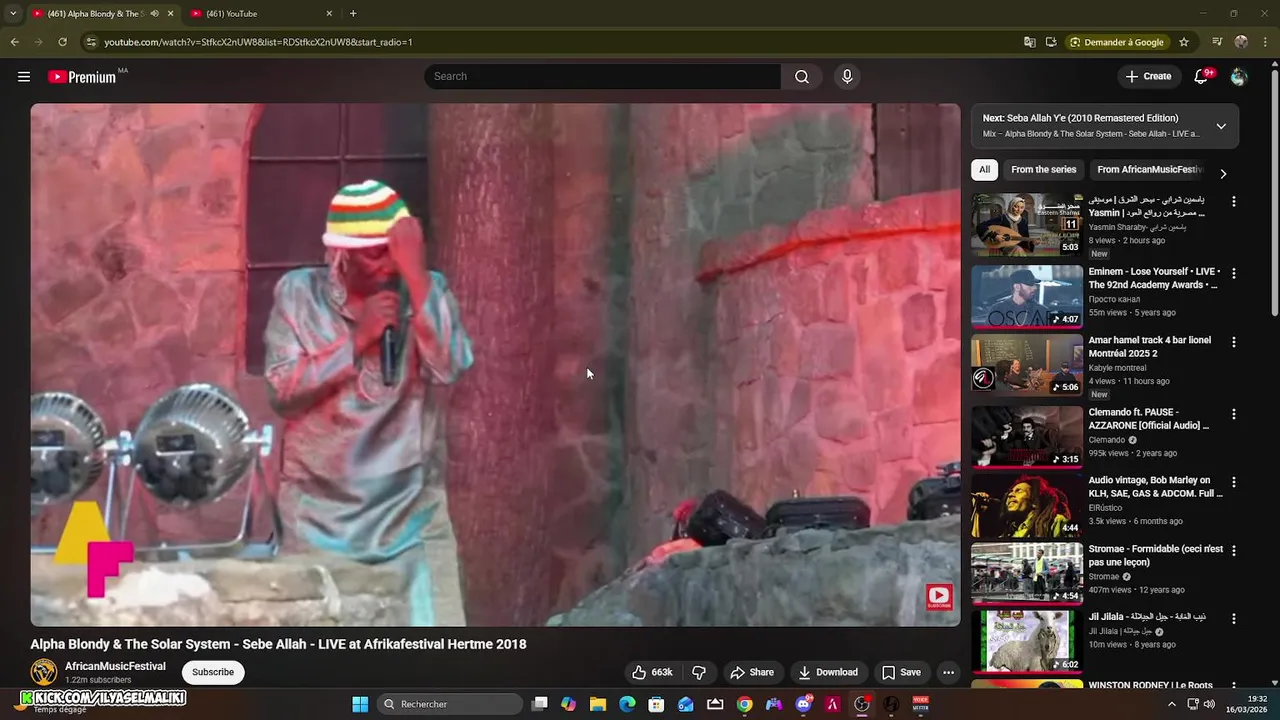The image size is (1280, 720).
Task: Focus the YouTube search field
Action: (x=603, y=77)
